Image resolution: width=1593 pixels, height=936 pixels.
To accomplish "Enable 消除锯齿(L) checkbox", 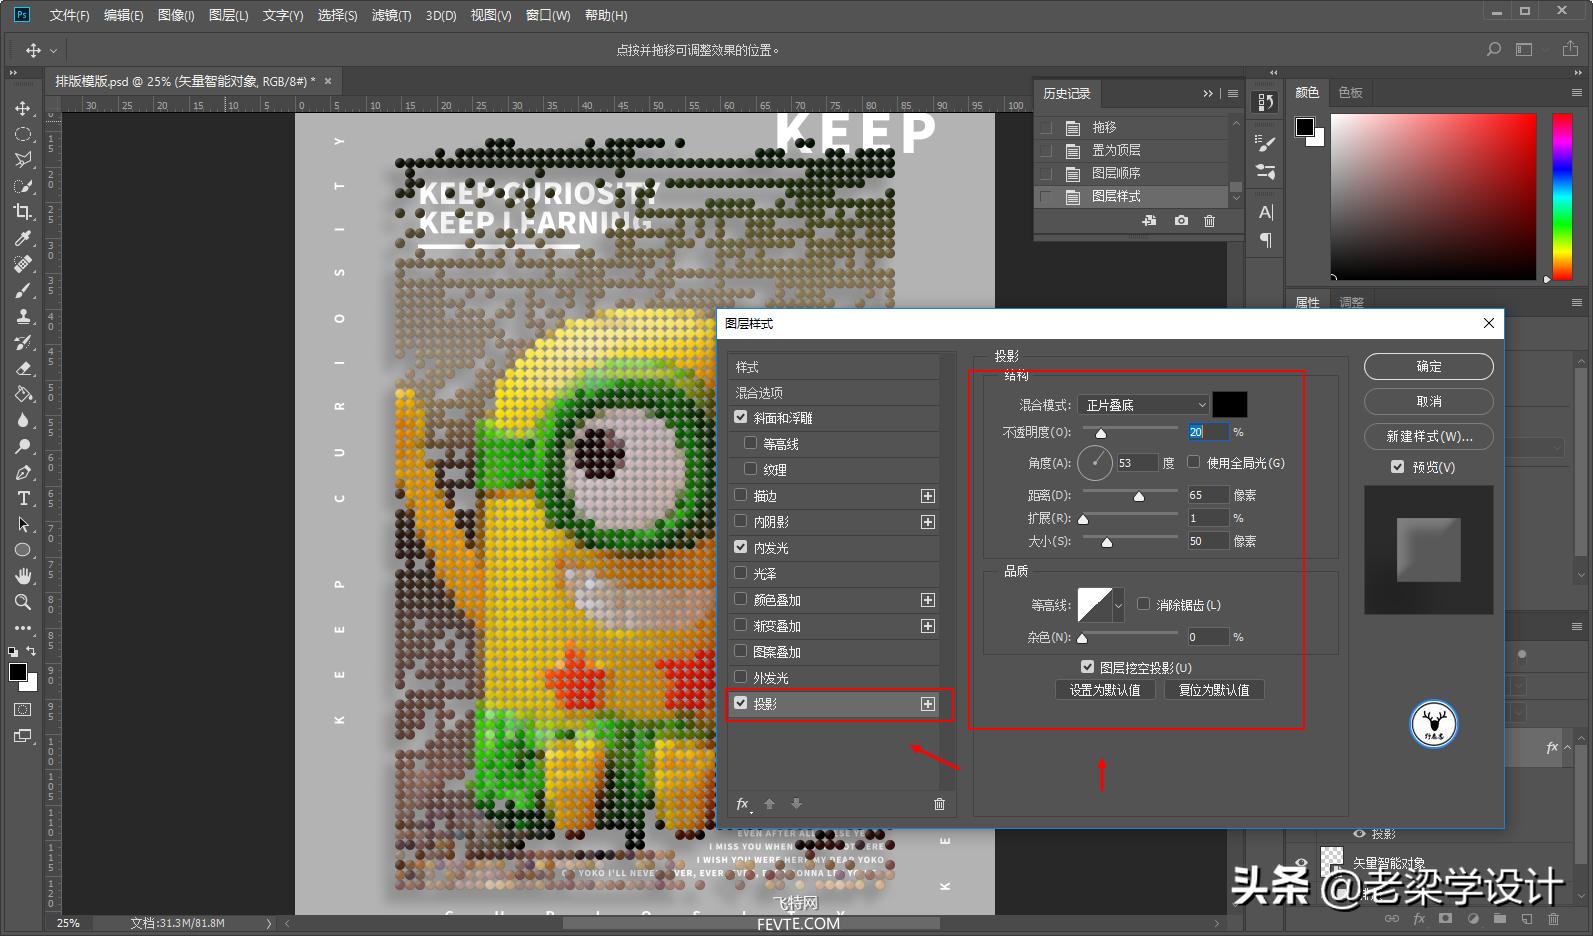I will [x=1144, y=604].
